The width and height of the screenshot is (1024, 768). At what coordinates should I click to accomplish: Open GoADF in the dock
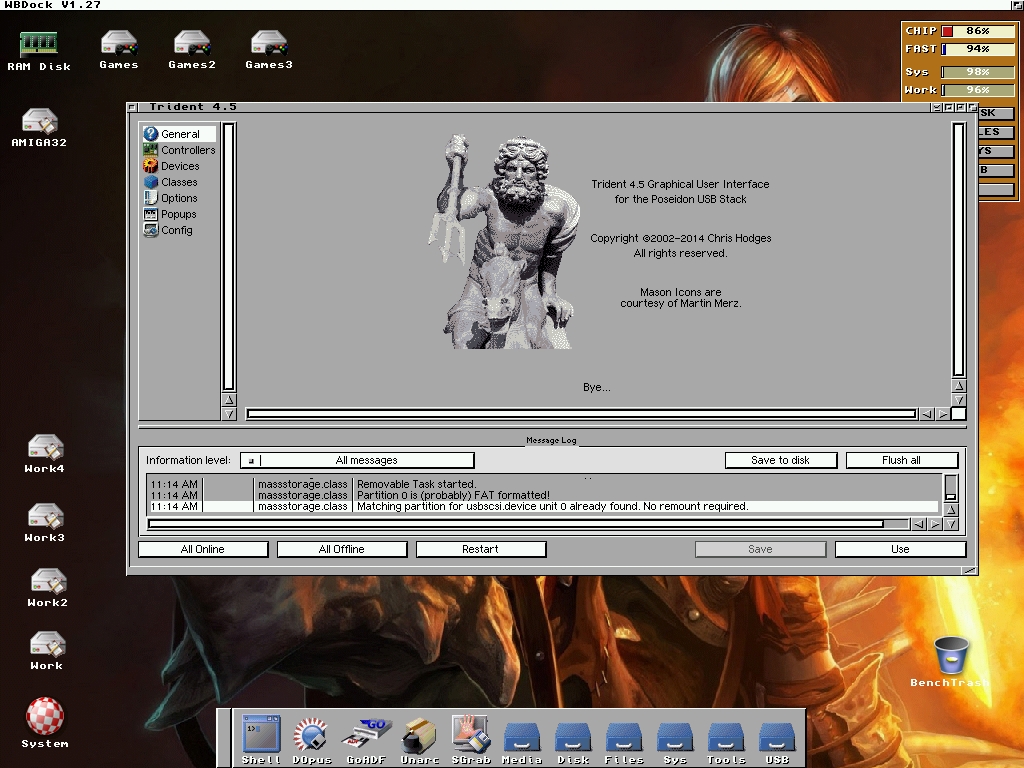pyautogui.click(x=366, y=739)
